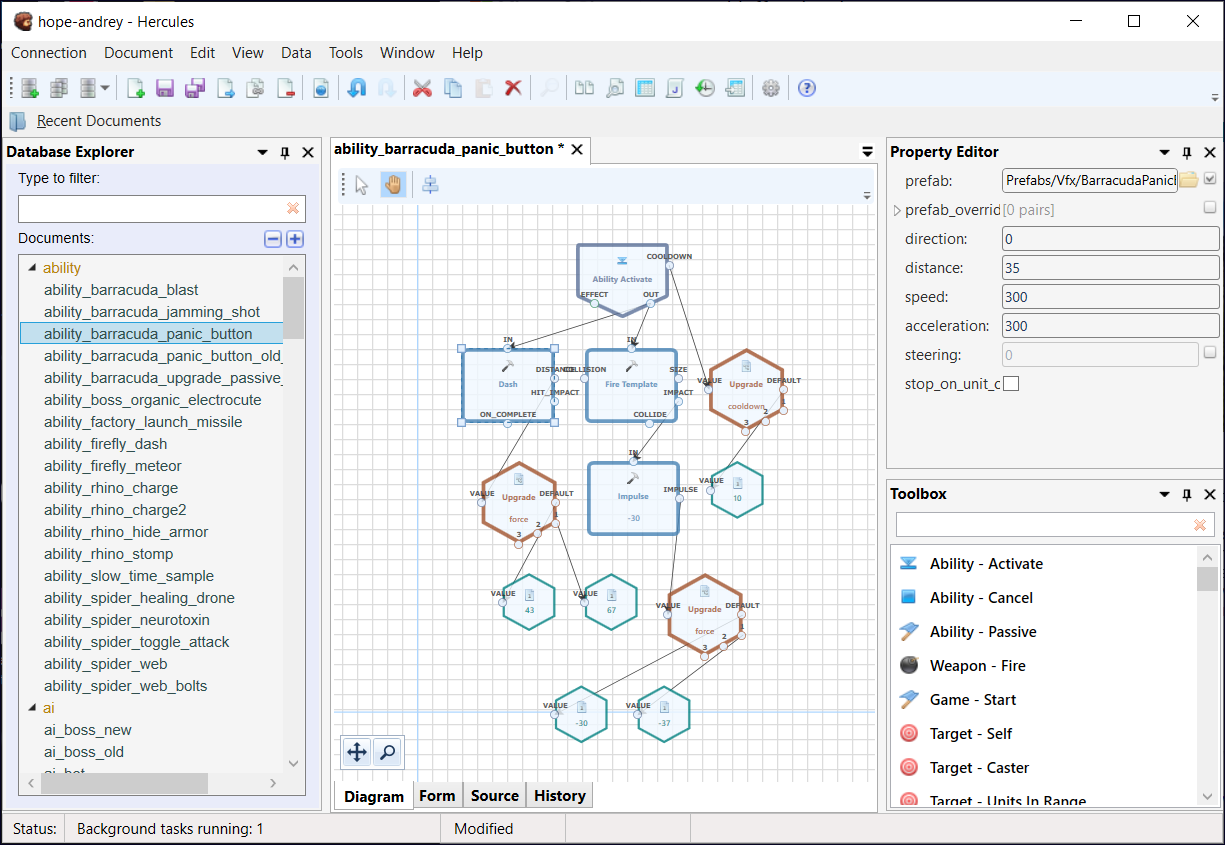Open Recent Documents
The image size is (1225, 845).
99,121
